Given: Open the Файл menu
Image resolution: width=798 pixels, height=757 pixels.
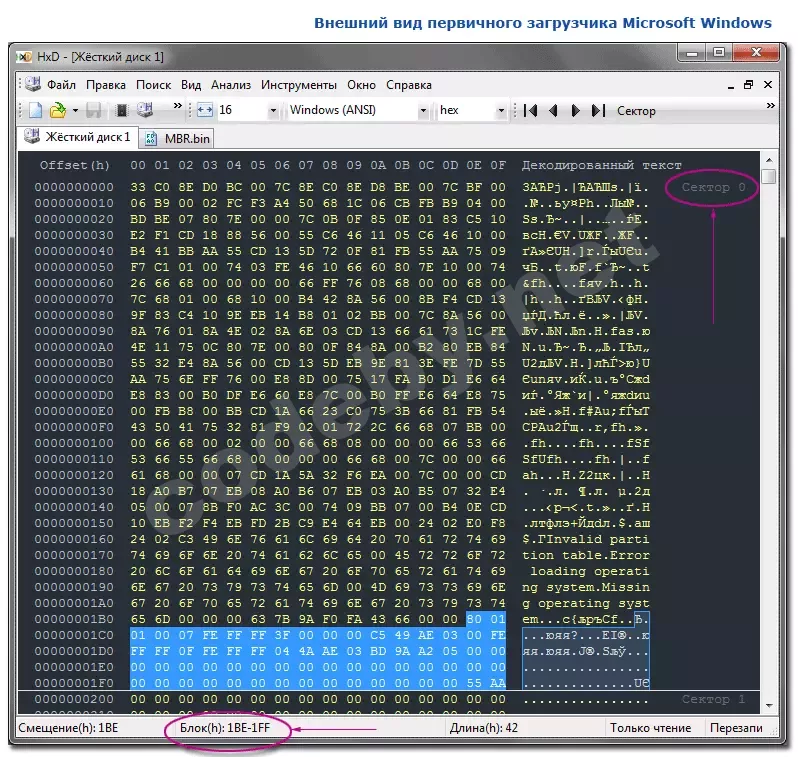Looking at the screenshot, I should point(62,85).
